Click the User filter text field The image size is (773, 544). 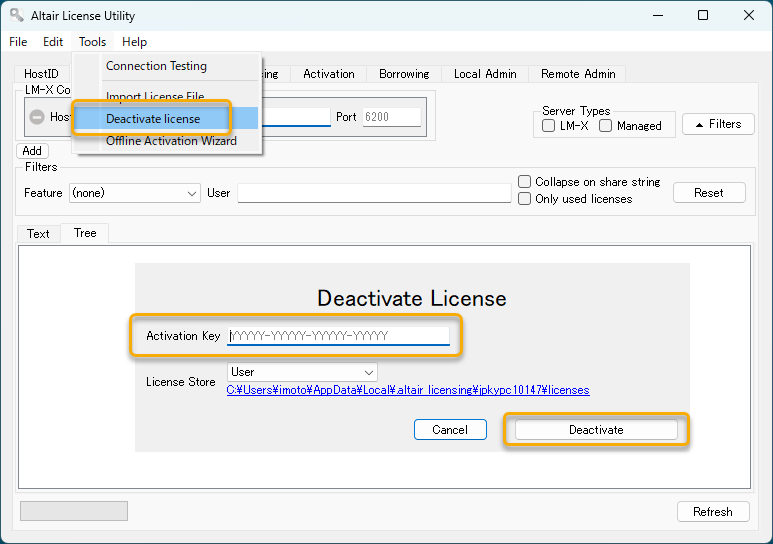click(374, 193)
